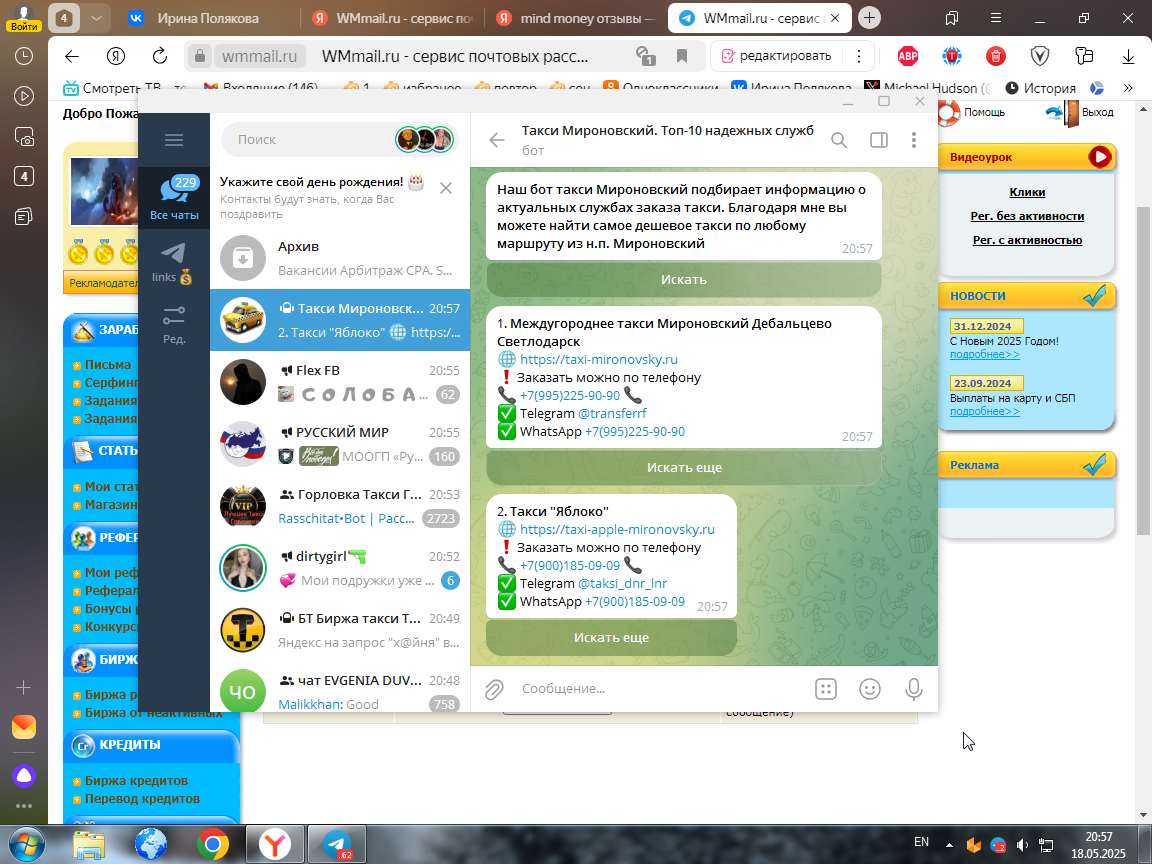Switch to 'mind money отзывы' tab
The height and width of the screenshot is (864, 1152).
pos(575,18)
